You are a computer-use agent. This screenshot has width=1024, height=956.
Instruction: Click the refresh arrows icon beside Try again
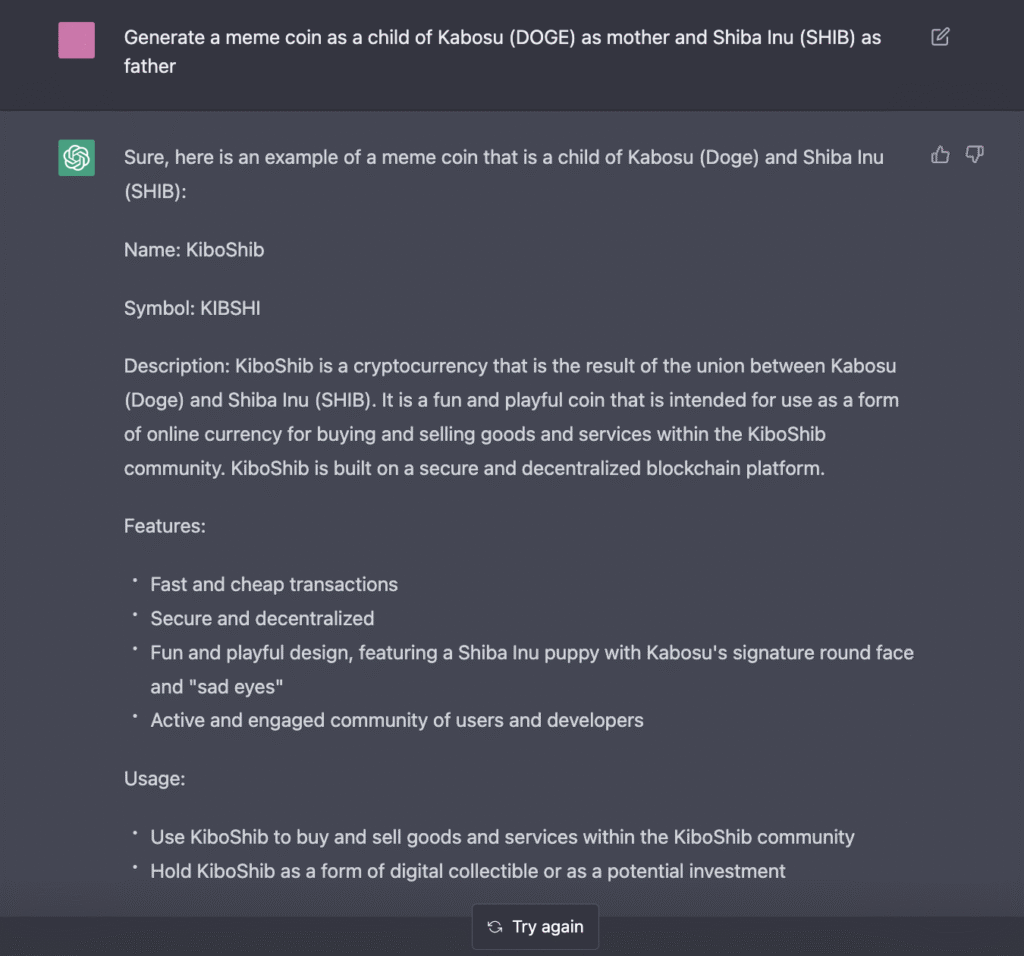click(x=494, y=927)
